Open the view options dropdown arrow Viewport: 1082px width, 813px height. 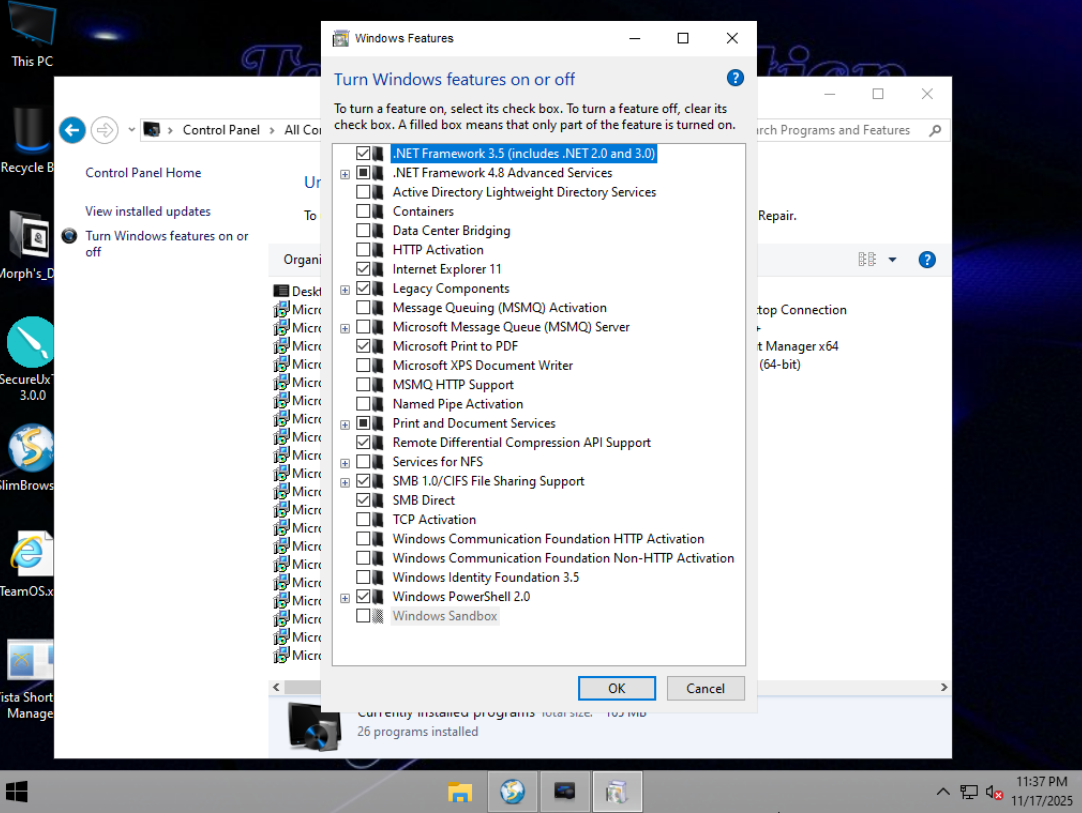[892, 260]
